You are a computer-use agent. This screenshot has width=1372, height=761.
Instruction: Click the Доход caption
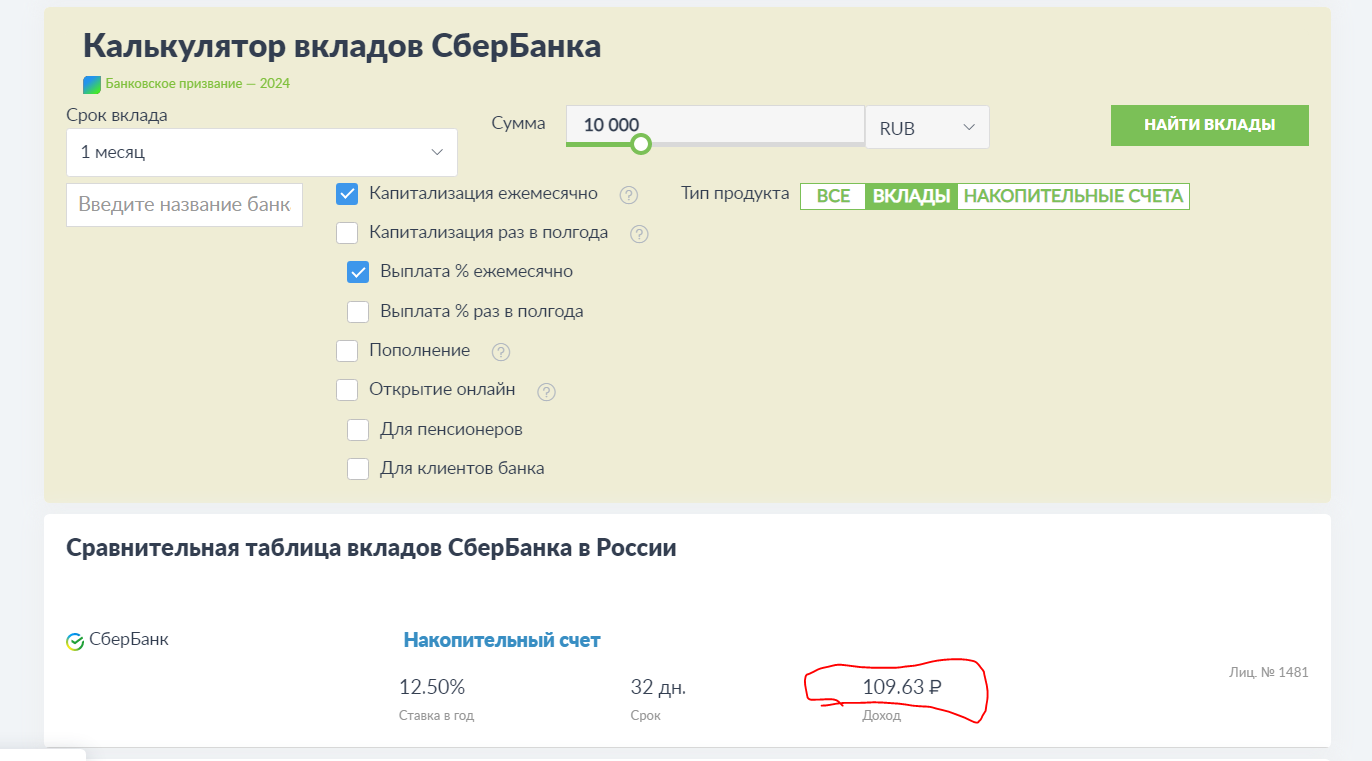click(881, 716)
